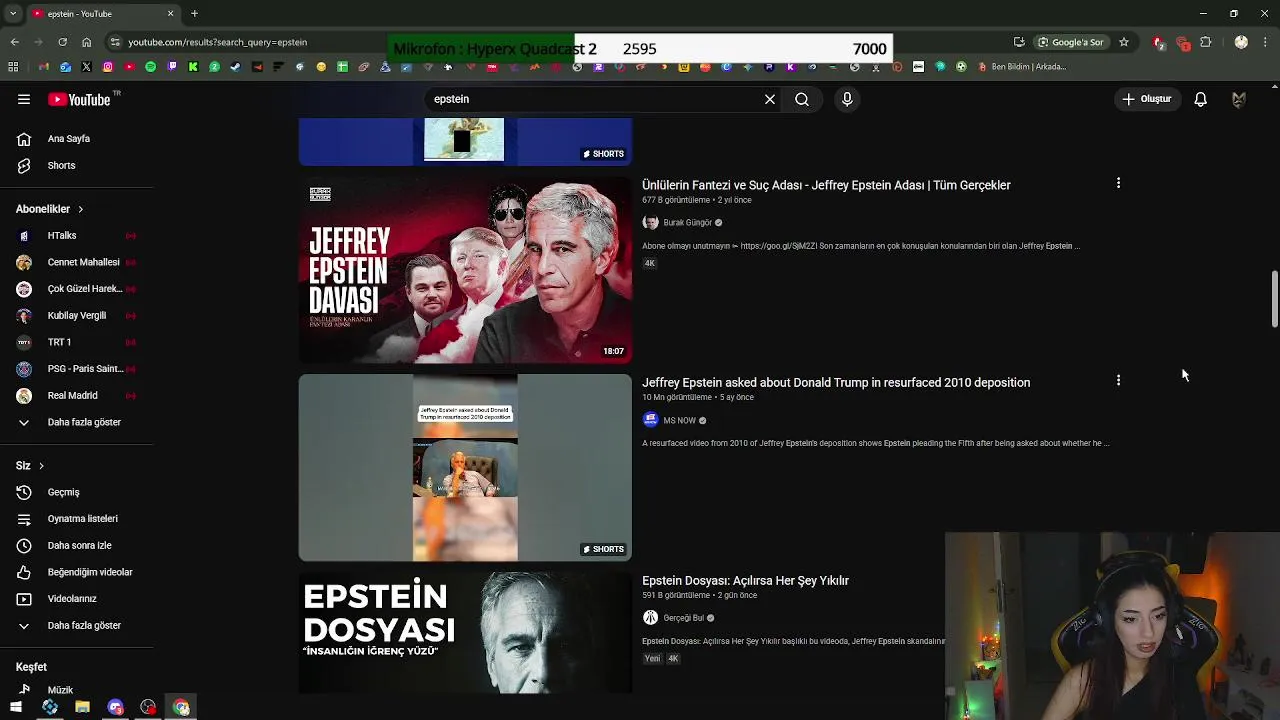This screenshot has height=720, width=1280.
Task: Open the Ben Bildim bookmark
Action: (1022, 67)
